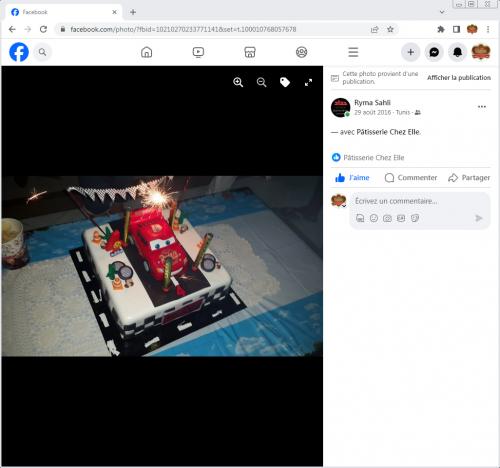Toggle browser side panel
The image size is (500, 468).
pyautogui.click(x=456, y=29)
